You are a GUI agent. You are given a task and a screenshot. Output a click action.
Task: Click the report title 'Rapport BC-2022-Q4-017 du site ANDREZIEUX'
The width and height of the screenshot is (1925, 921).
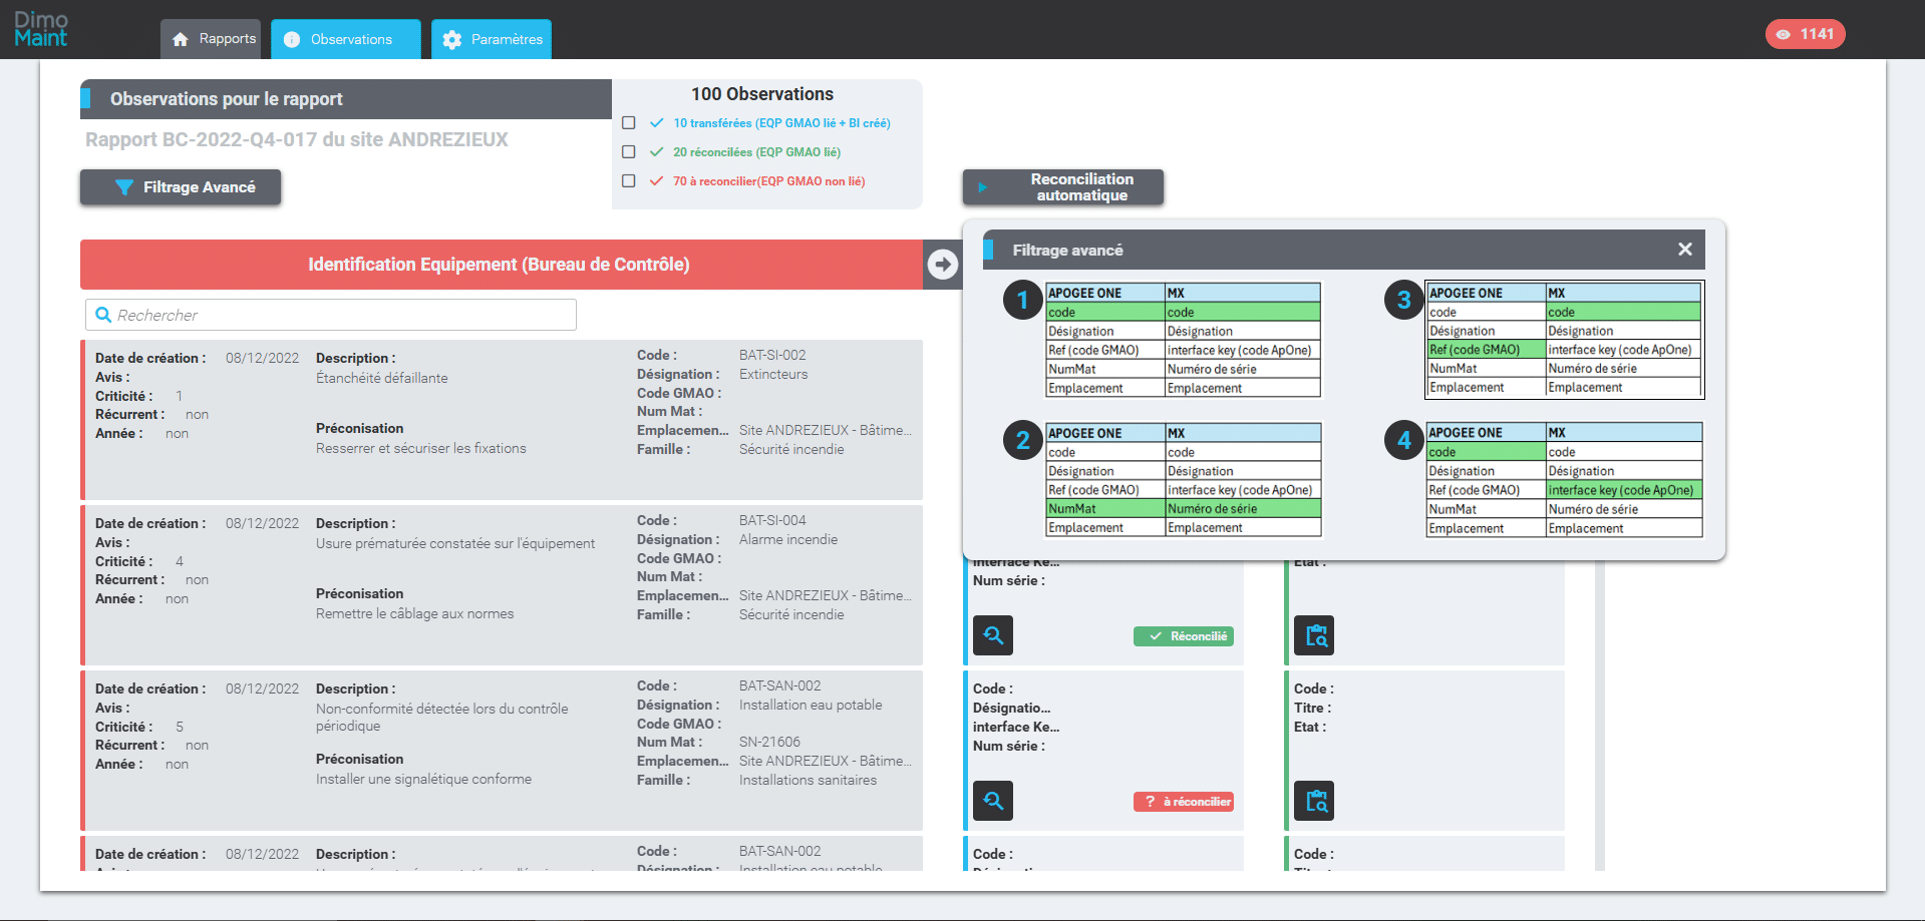tap(297, 140)
